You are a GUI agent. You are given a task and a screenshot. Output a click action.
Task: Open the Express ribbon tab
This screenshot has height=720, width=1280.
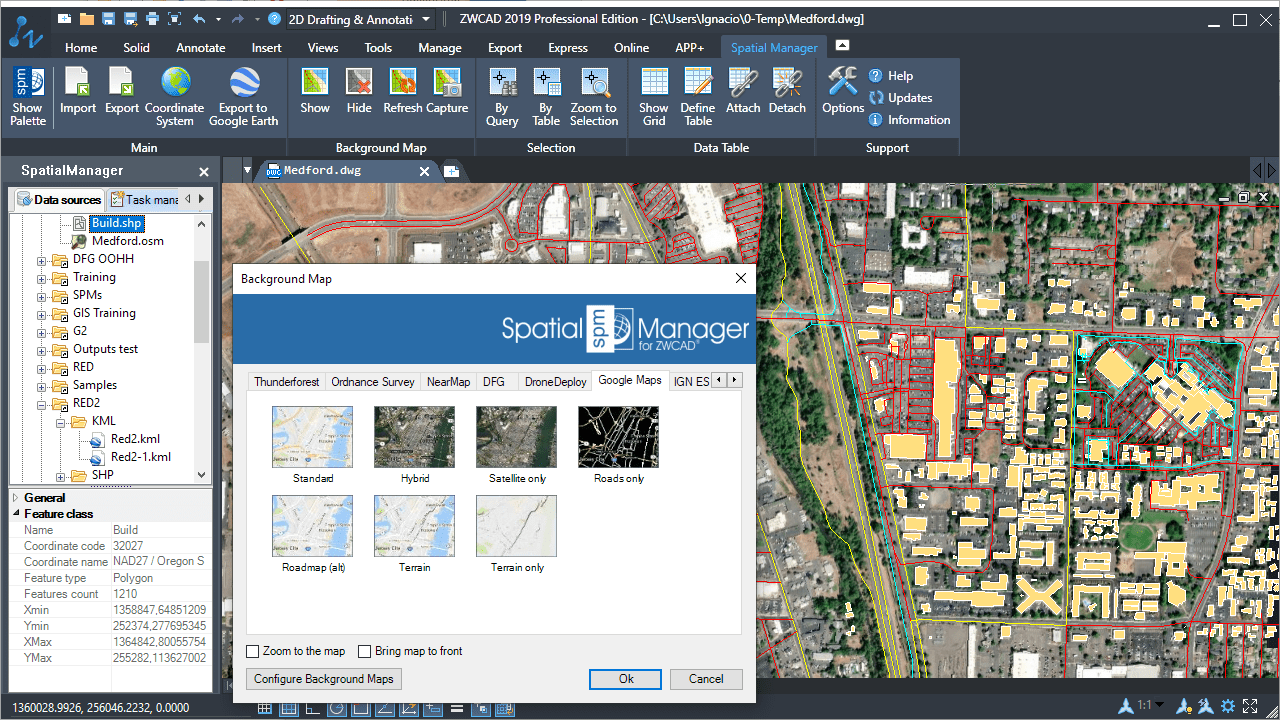point(568,47)
